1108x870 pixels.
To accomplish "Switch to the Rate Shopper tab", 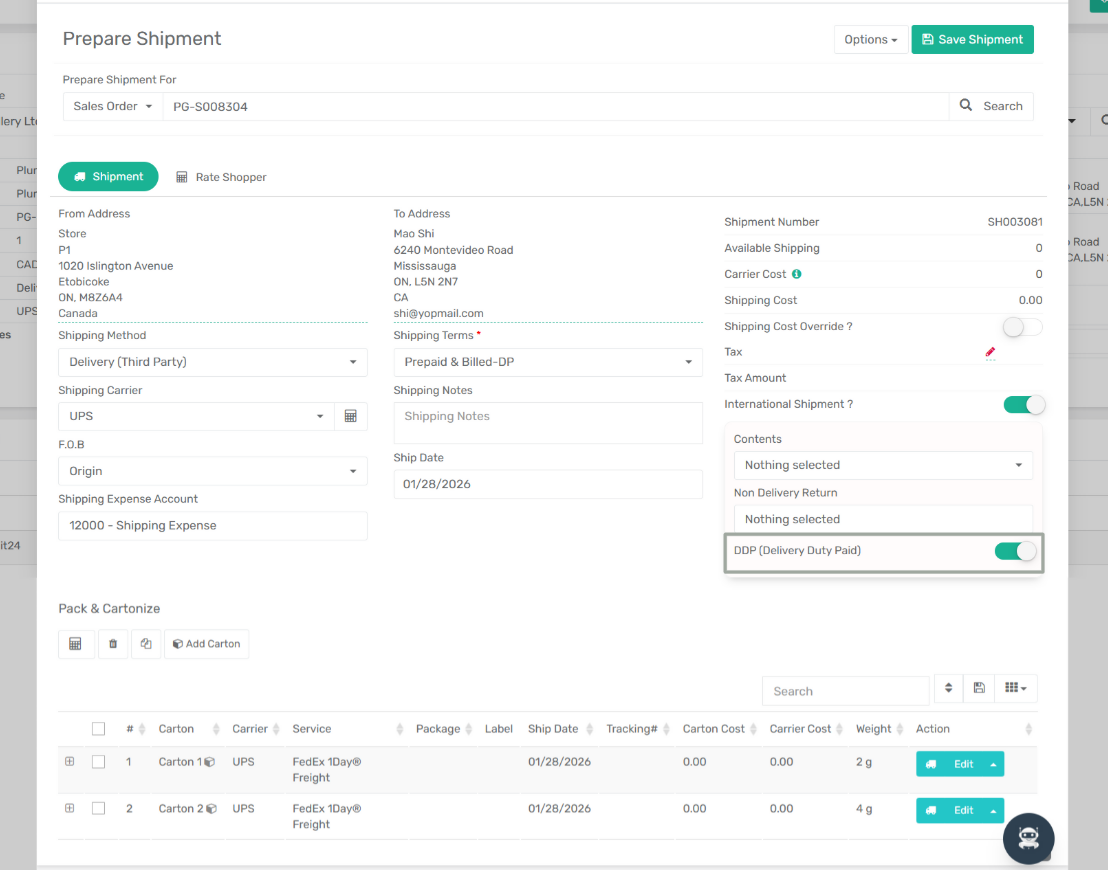I will (221, 177).
